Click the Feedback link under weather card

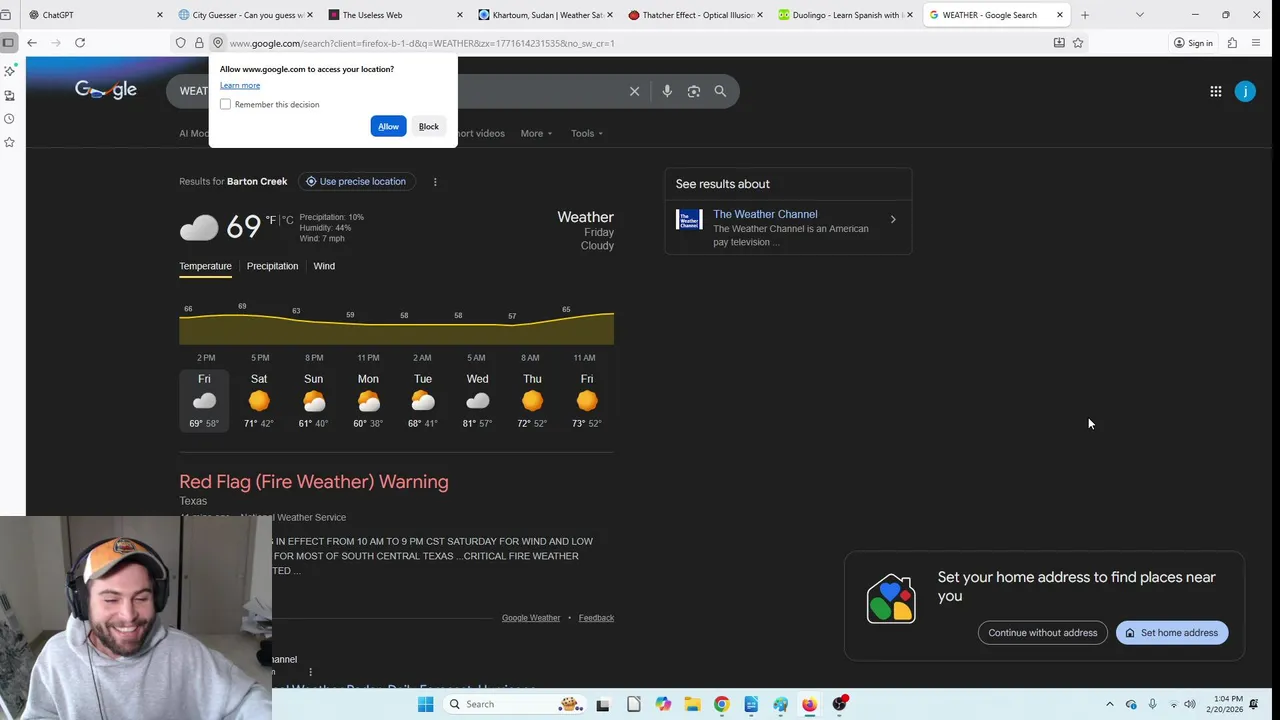596,618
